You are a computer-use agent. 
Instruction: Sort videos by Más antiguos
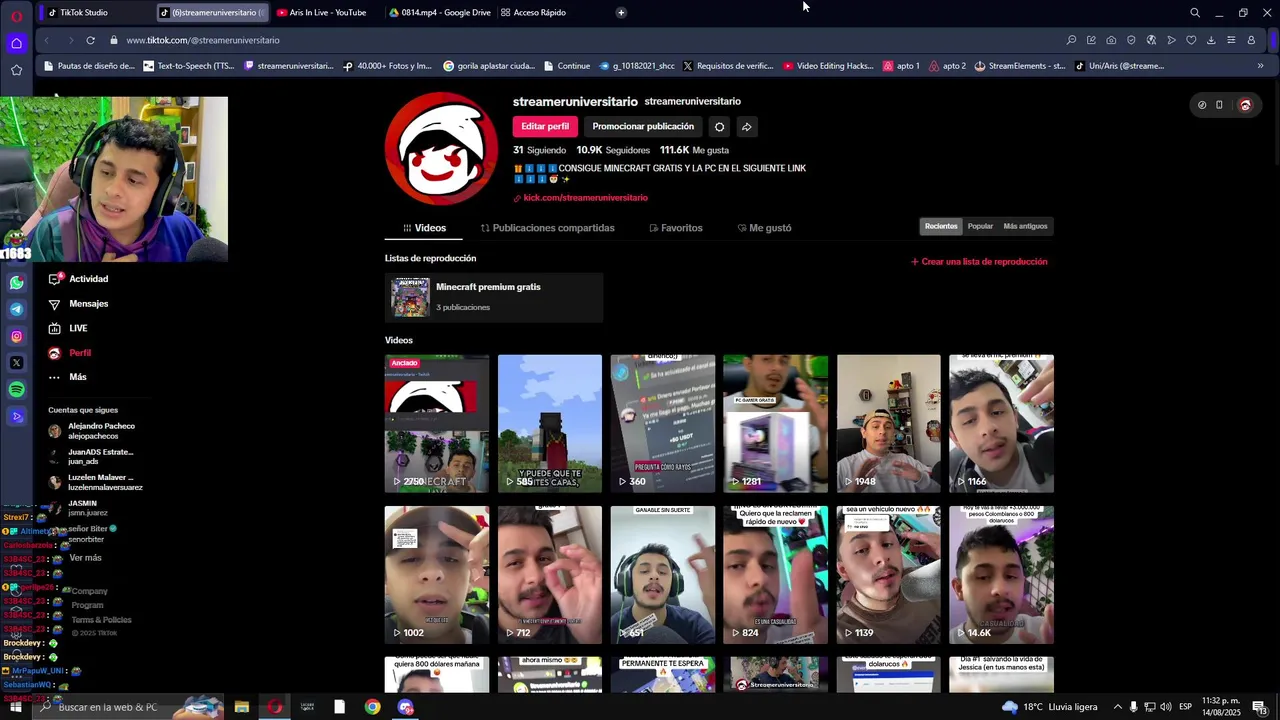1025,226
